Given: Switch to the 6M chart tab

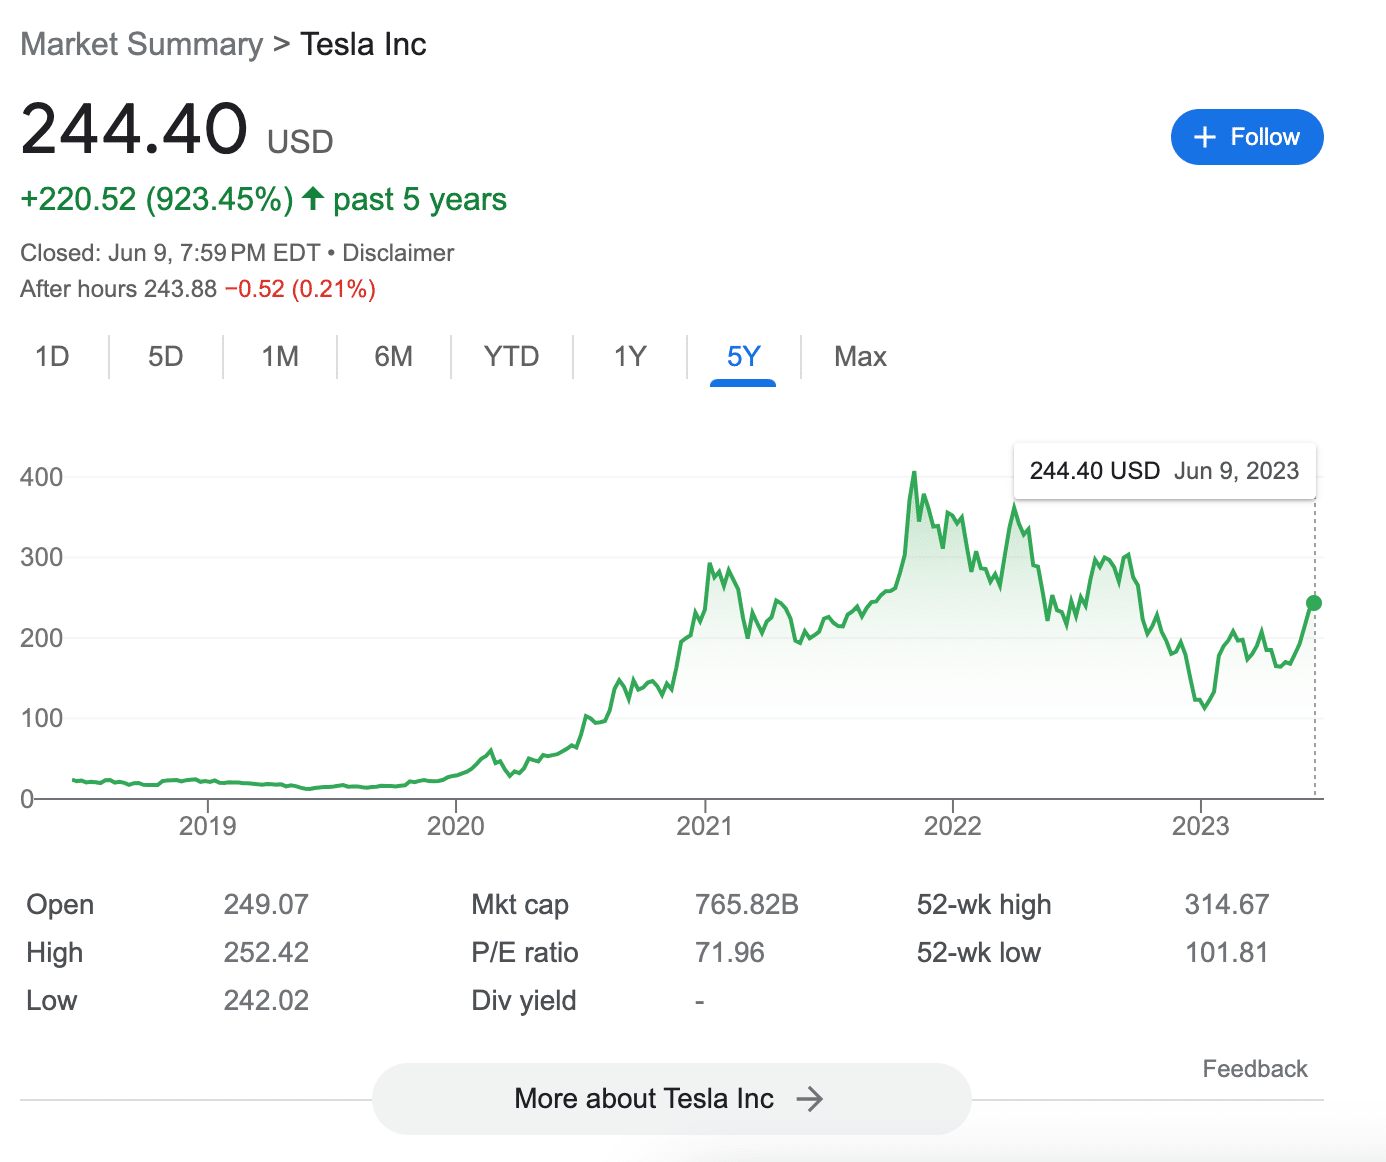Looking at the screenshot, I should pyautogui.click(x=394, y=357).
